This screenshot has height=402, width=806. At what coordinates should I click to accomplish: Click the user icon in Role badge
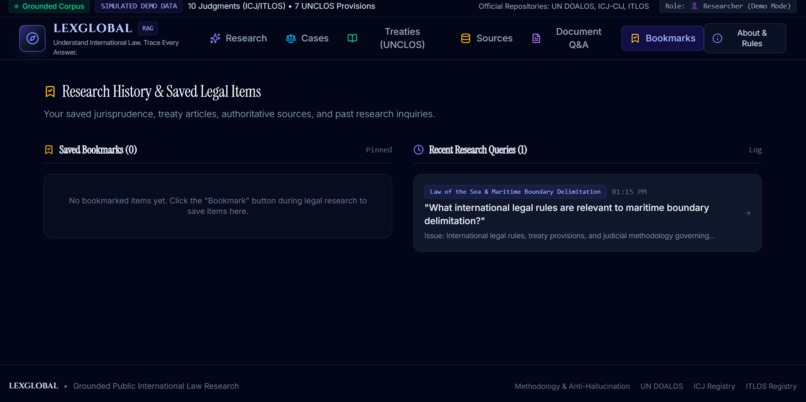[x=694, y=6]
